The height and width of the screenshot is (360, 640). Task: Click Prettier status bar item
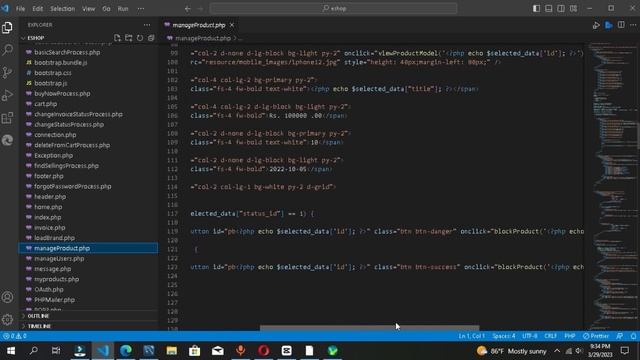(x=596, y=336)
